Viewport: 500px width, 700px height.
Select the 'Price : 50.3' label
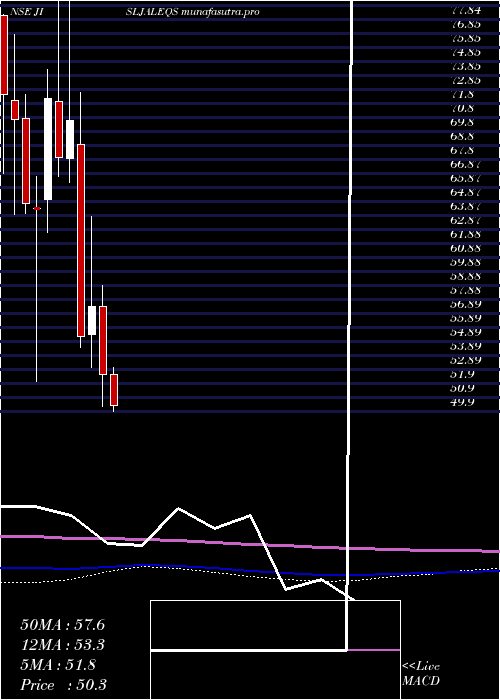pyautogui.click(x=63, y=685)
